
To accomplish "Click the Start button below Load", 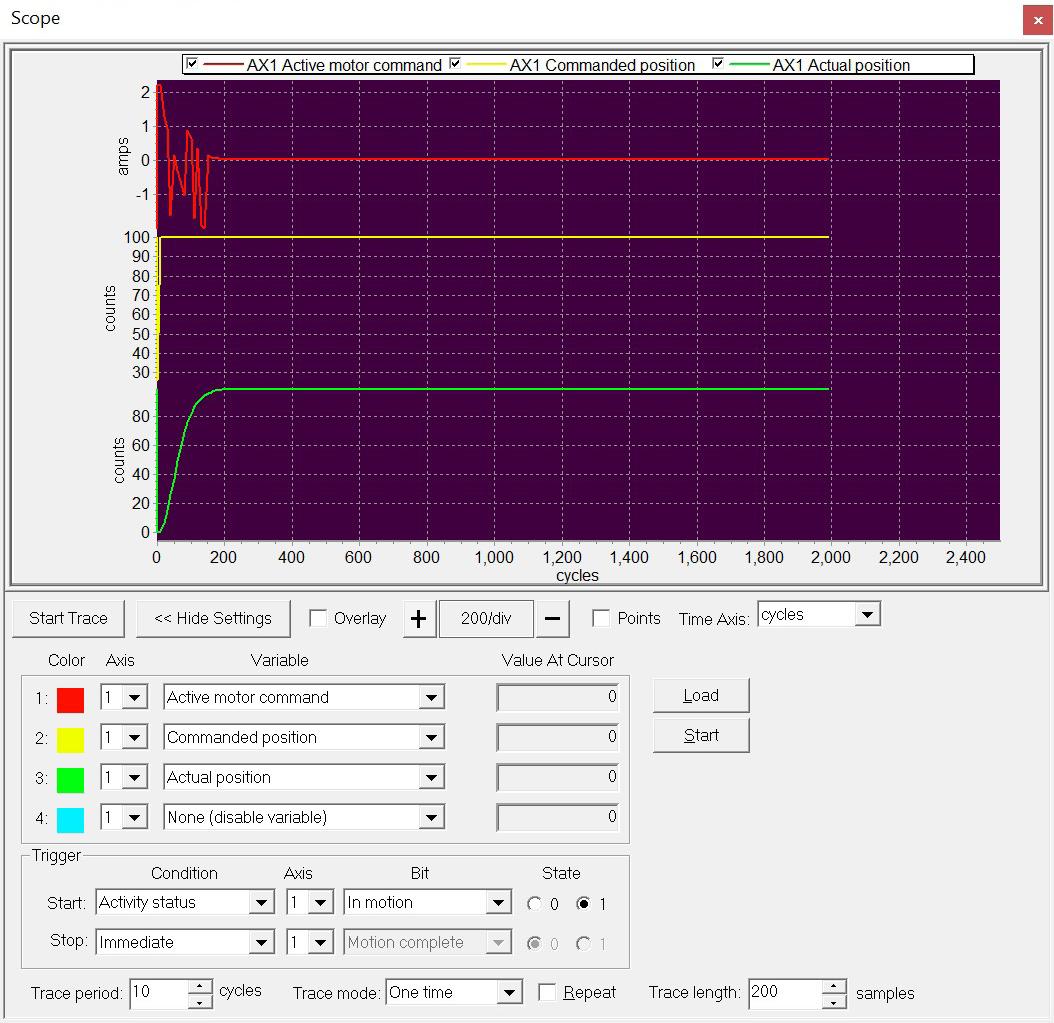I will [x=701, y=736].
